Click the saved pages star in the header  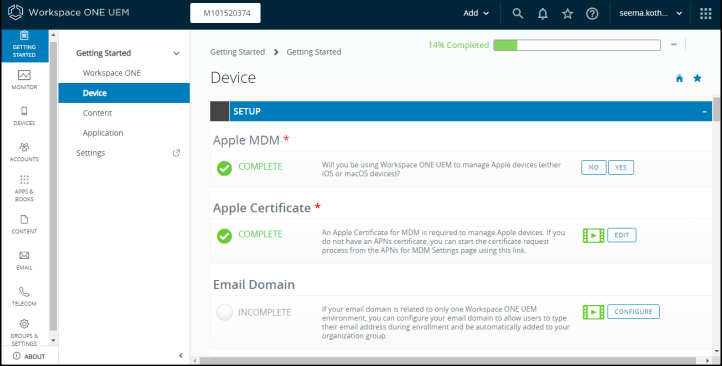pyautogui.click(x=567, y=14)
